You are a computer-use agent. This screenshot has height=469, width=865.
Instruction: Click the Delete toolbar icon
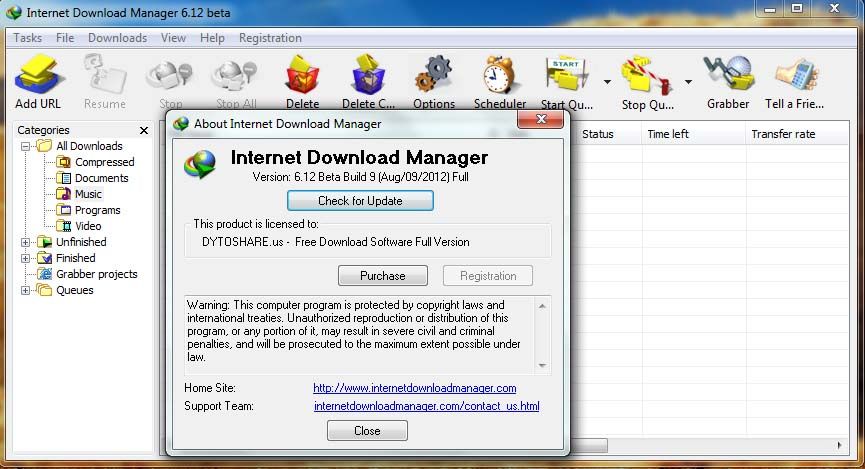point(302,74)
